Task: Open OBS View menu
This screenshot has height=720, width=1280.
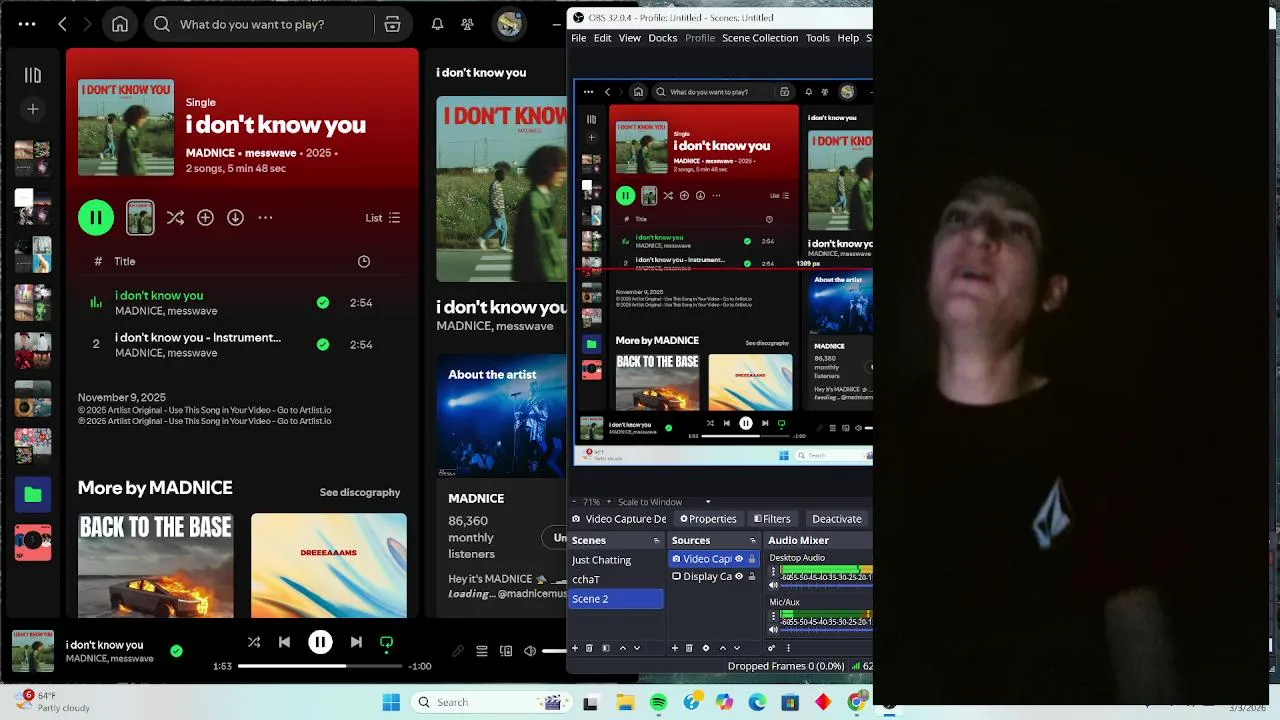Action: 630,38
